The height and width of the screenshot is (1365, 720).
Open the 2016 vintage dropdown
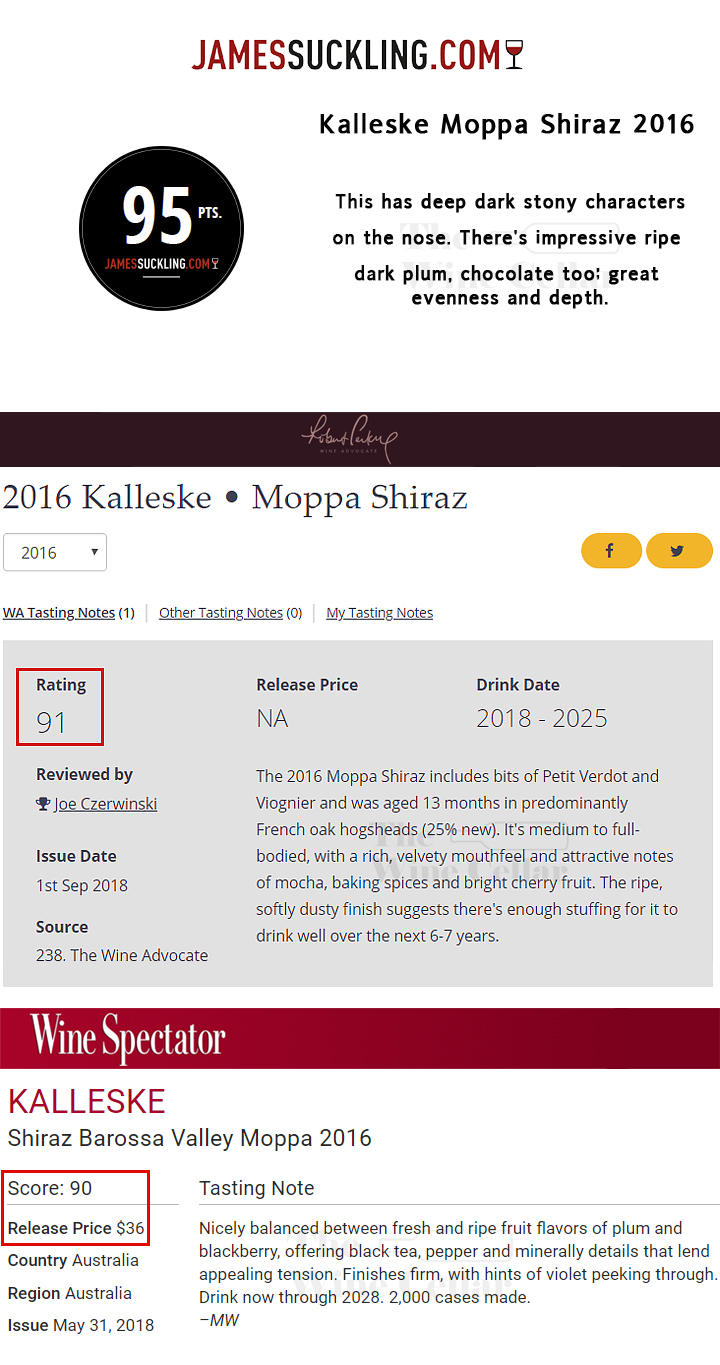coord(55,552)
